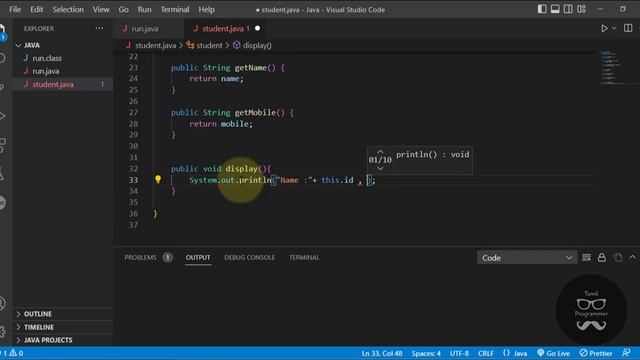The image size is (640, 360).
Task: Open Run and Debug in activity bar
Action: pos(2,116)
